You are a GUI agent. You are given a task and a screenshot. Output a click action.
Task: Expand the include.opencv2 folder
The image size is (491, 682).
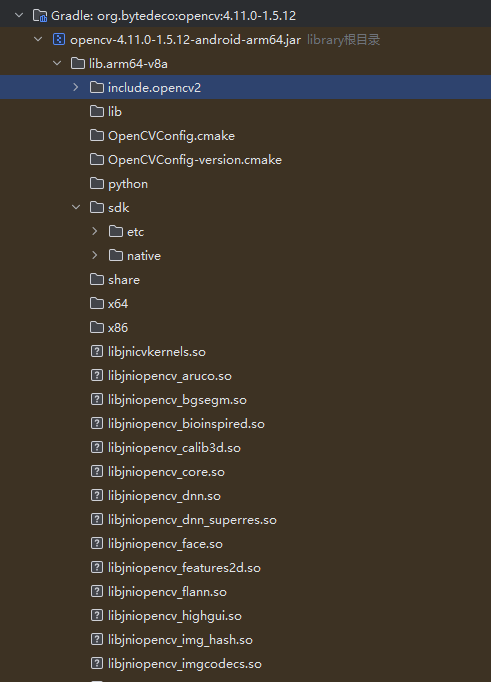(x=76, y=87)
